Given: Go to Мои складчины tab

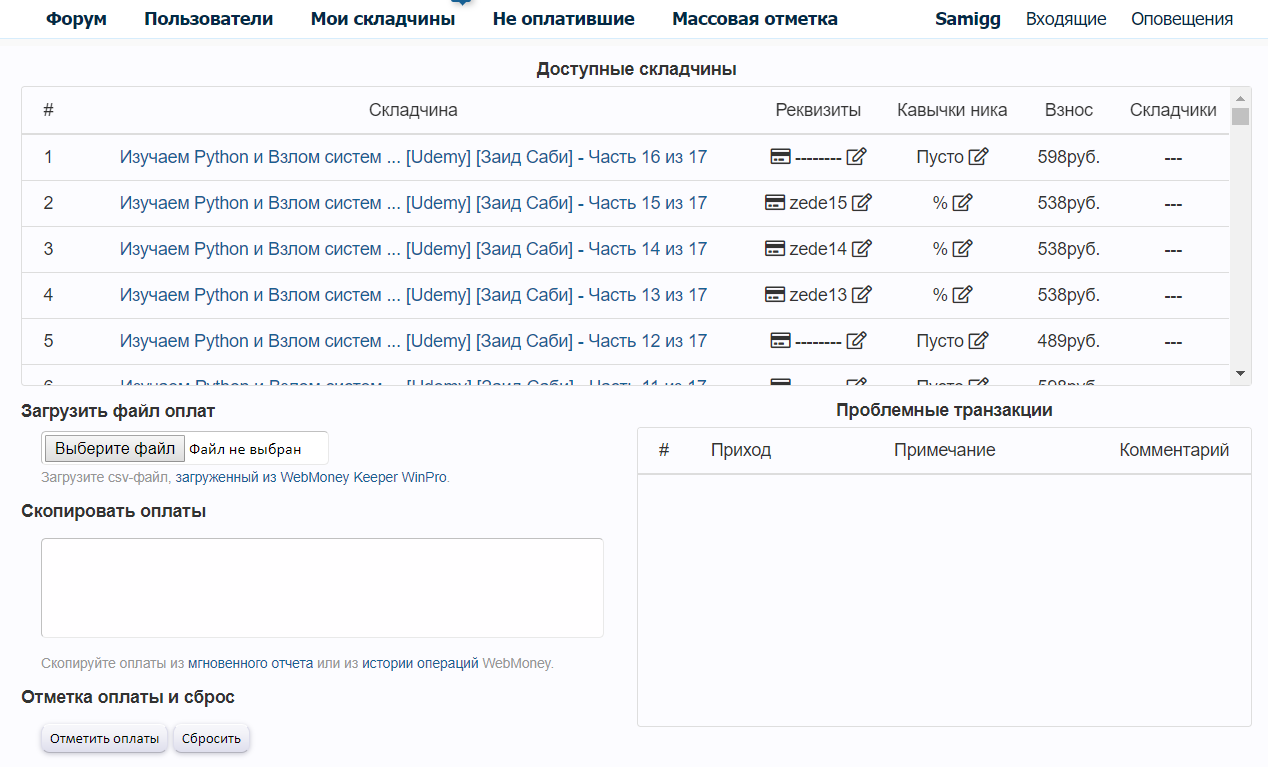Looking at the screenshot, I should click(383, 19).
